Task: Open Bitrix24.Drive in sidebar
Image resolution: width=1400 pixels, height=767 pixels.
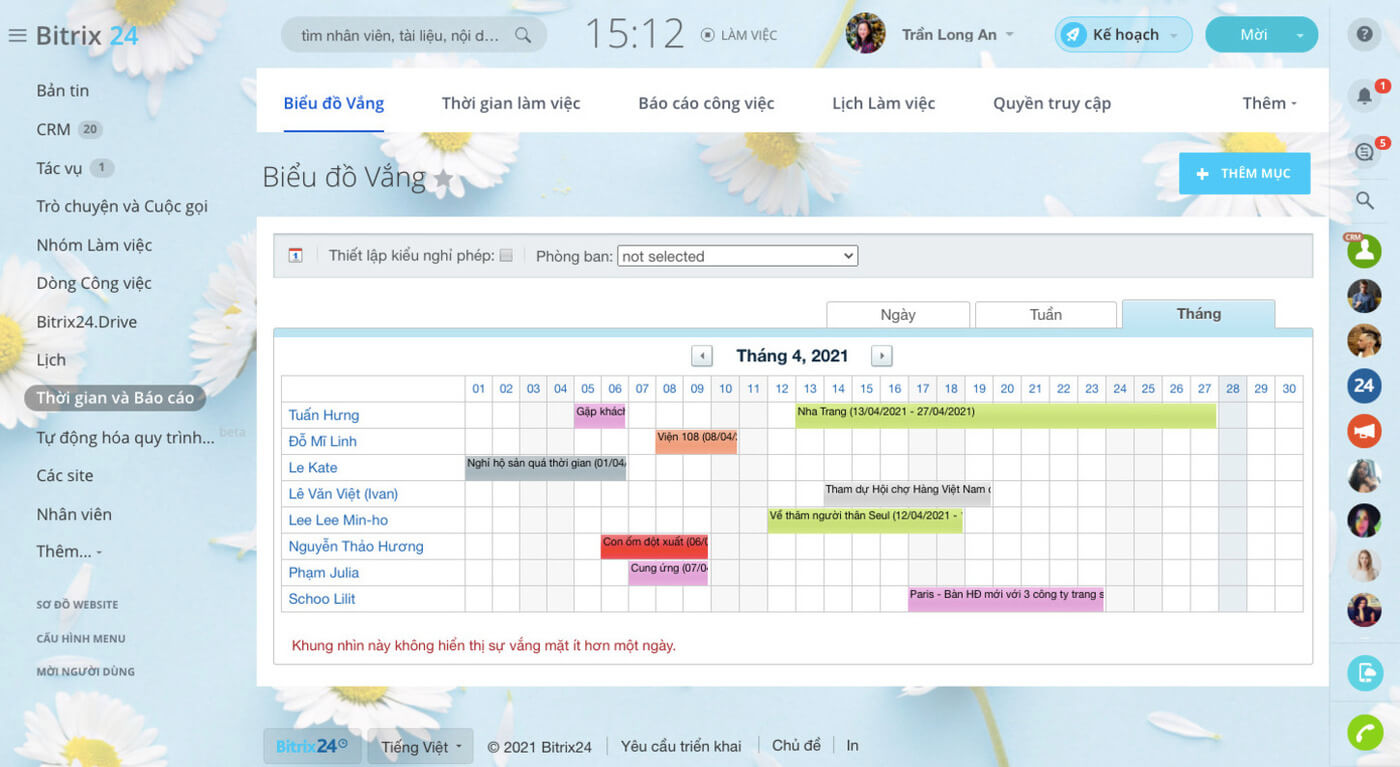Action: tap(87, 322)
